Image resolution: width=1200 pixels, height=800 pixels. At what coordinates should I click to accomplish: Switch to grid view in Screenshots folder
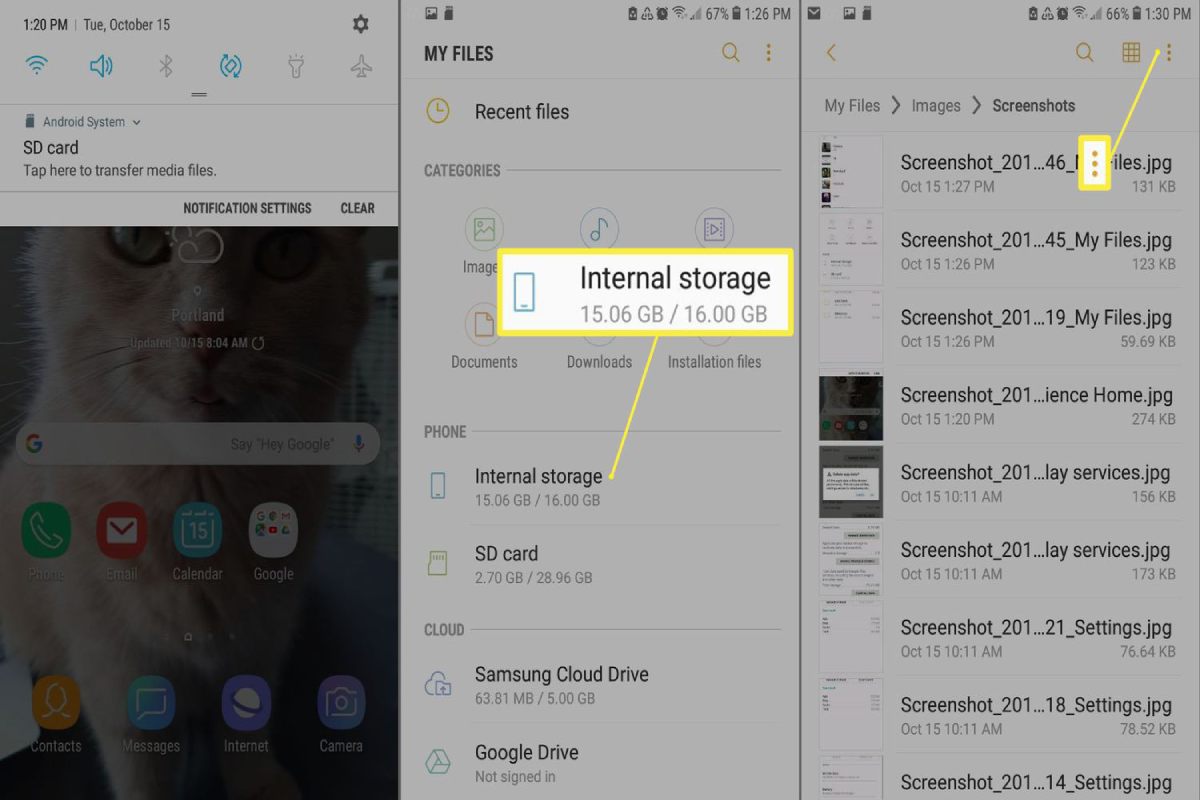click(x=1131, y=53)
